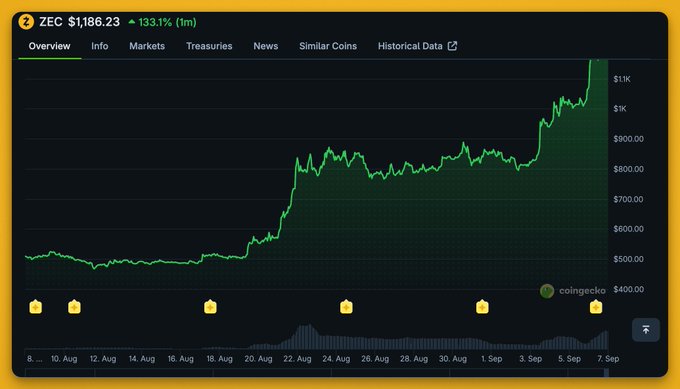Viewport: 680px width, 389px height.
Task: Open the news marker near 18 Aug
Action: (x=210, y=307)
